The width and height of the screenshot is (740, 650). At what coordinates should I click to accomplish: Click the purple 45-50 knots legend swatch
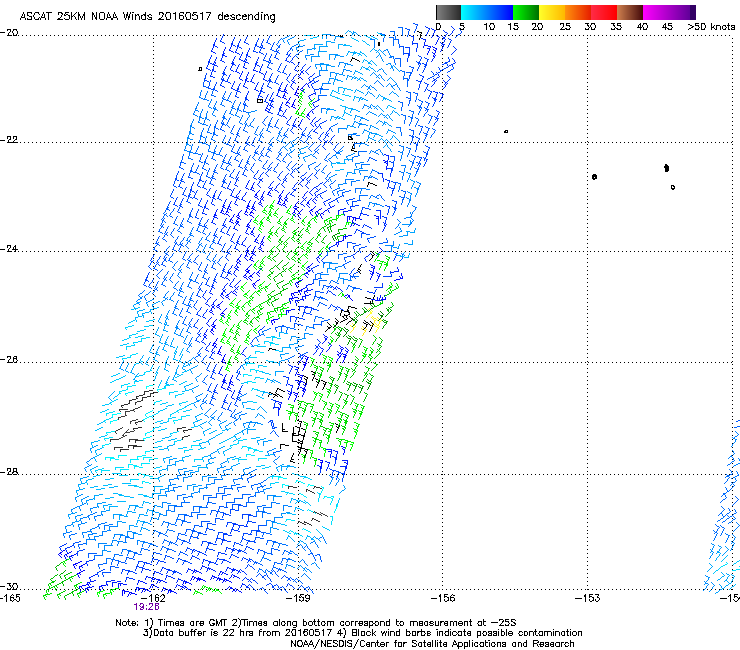[x=682, y=12]
